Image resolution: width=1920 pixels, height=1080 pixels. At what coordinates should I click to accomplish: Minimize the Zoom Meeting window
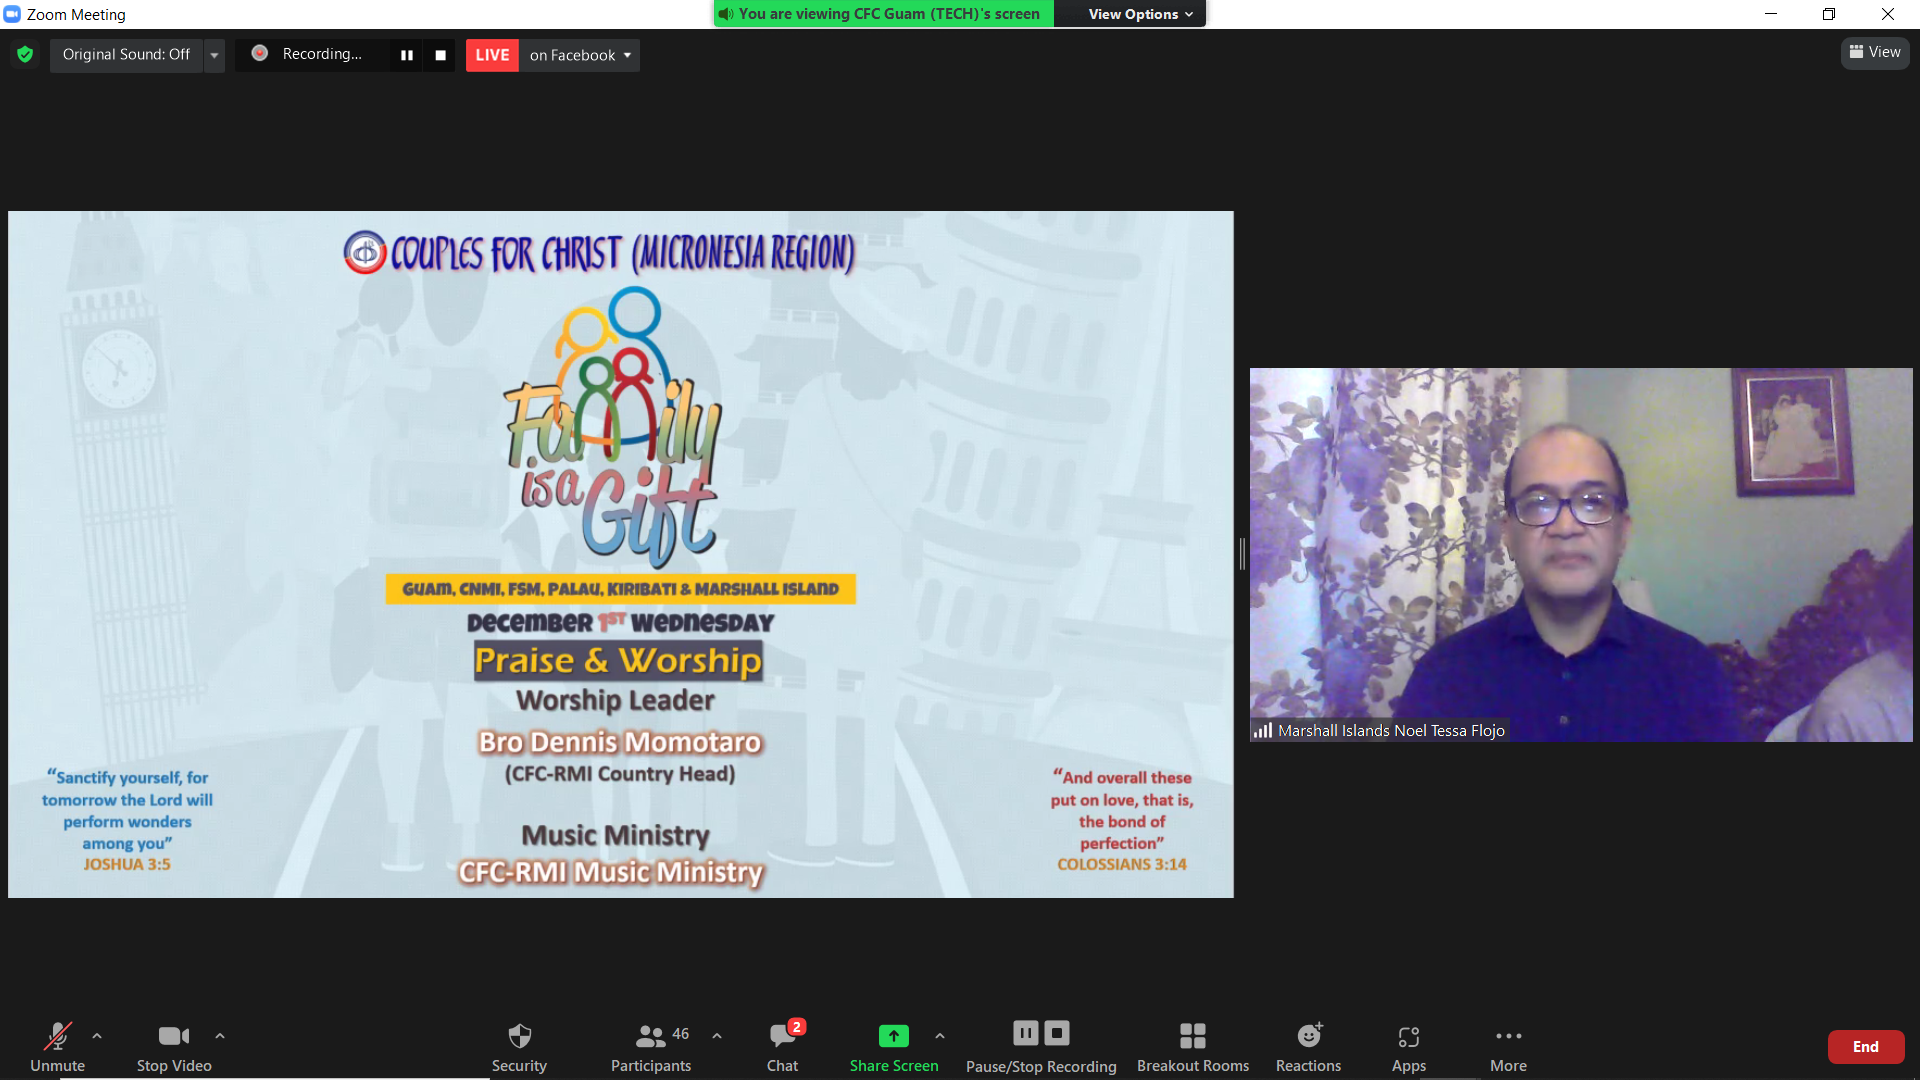[1771, 14]
